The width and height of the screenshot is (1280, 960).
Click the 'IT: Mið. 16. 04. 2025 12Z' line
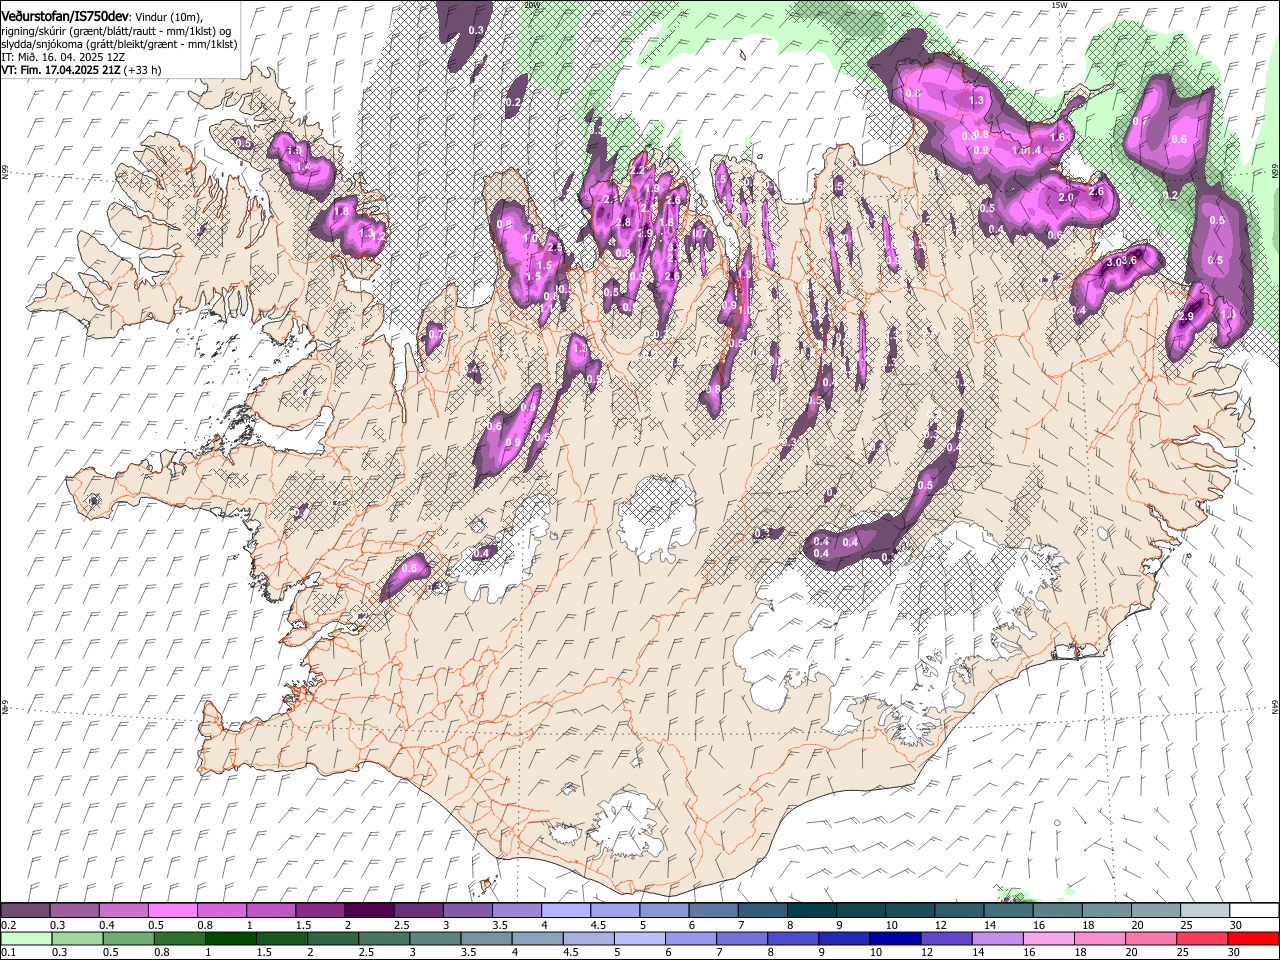[x=63, y=57]
